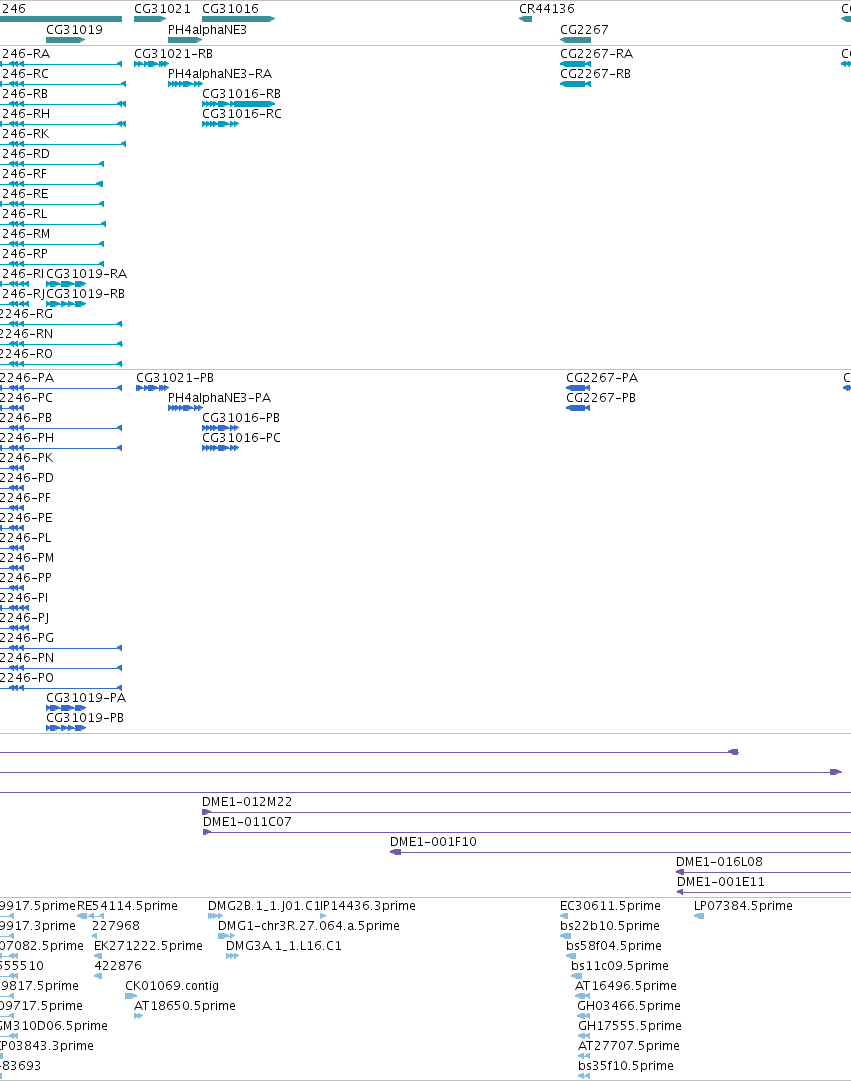
Task: Click EST bs22b10.5prime
Action: click(x=610, y=925)
